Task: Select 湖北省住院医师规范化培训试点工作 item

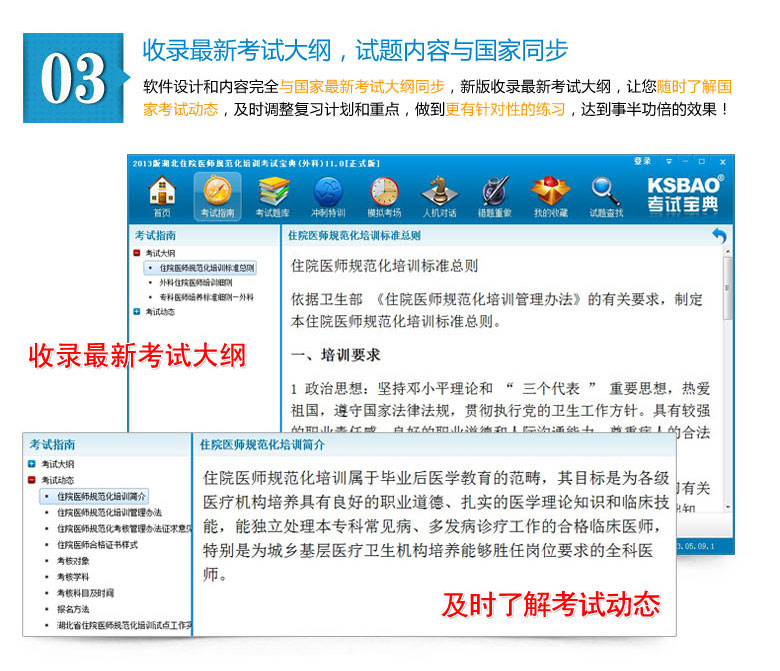Action: coord(124,625)
